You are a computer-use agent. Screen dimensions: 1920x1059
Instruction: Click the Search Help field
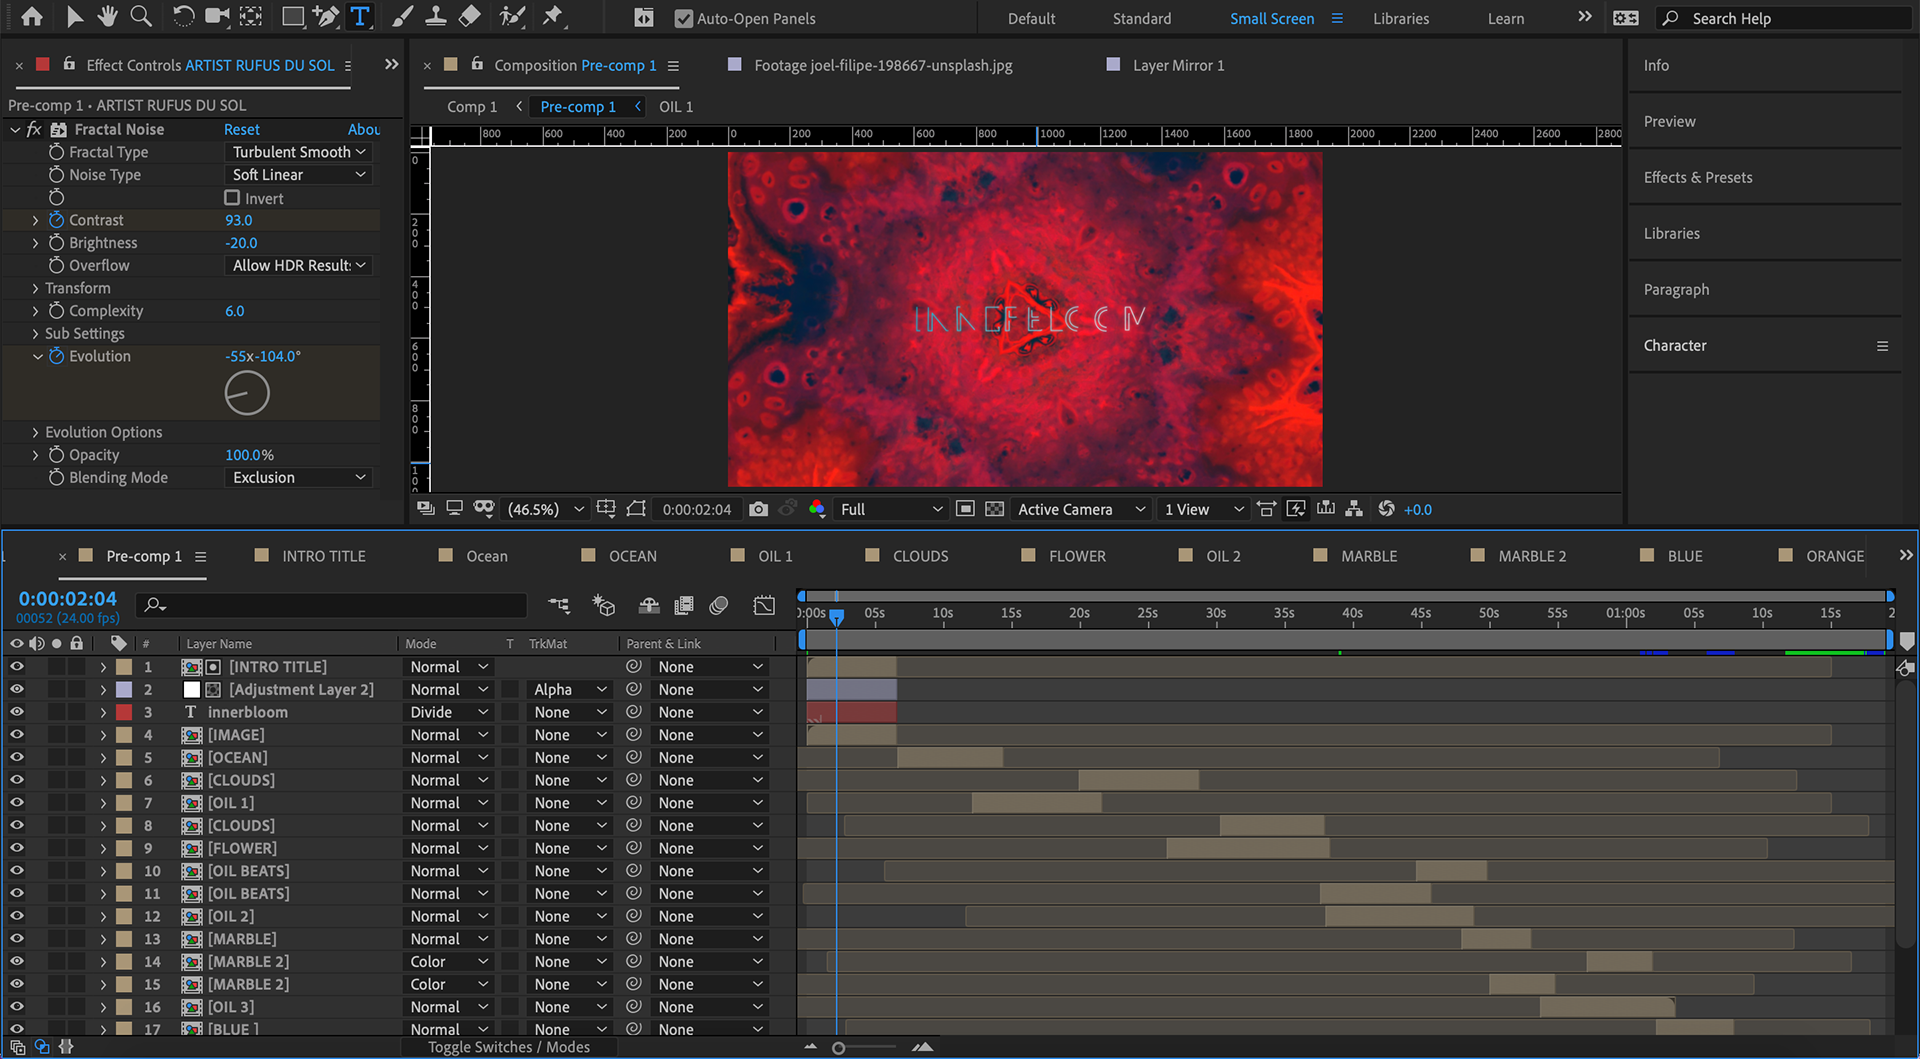[x=1784, y=18]
